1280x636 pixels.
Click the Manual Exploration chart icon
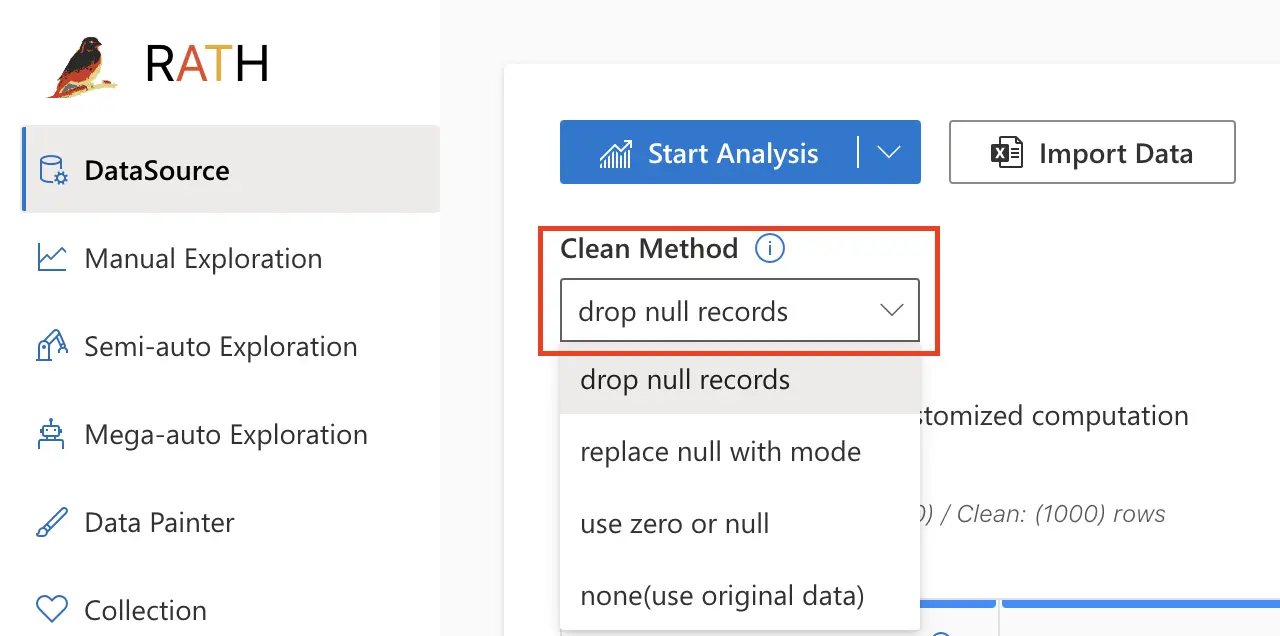52,258
